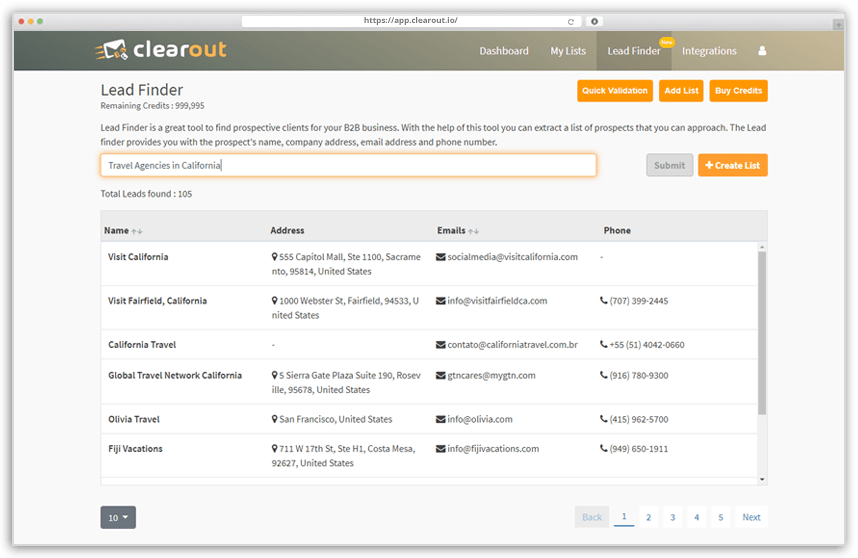Click envelope icon for info@visitfairfieldca.com

point(440,301)
